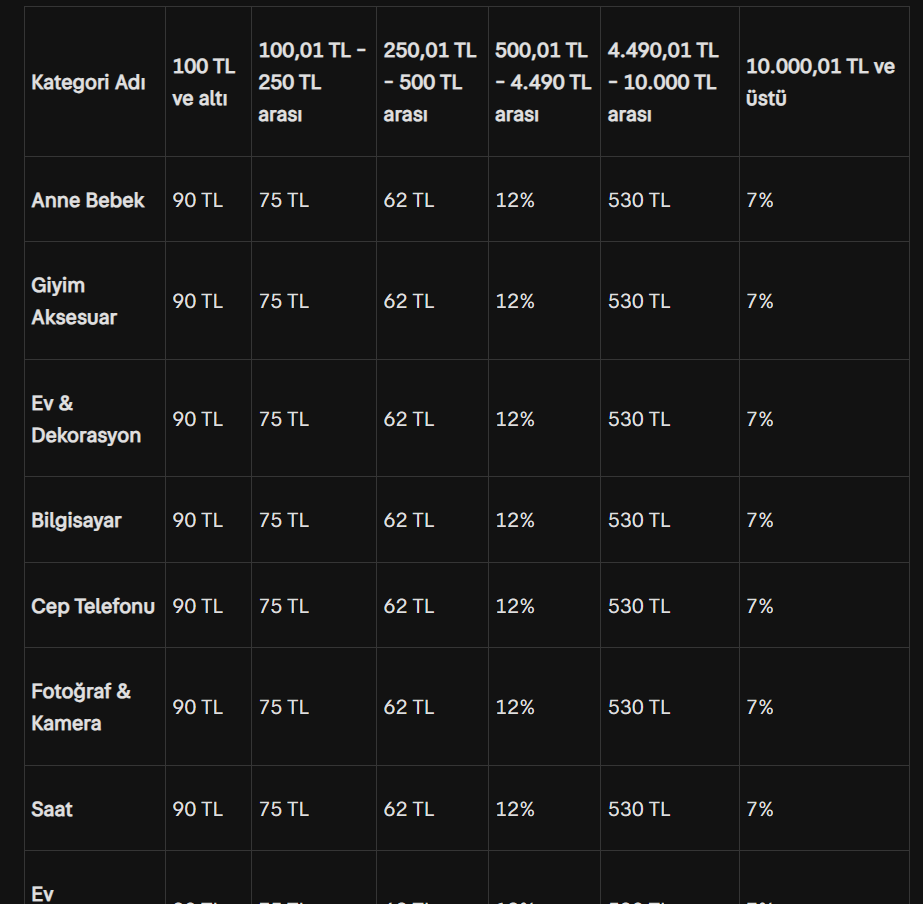The width and height of the screenshot is (923, 904).
Task: Click the 250,01 TL – 500 TL header
Action: [430, 82]
